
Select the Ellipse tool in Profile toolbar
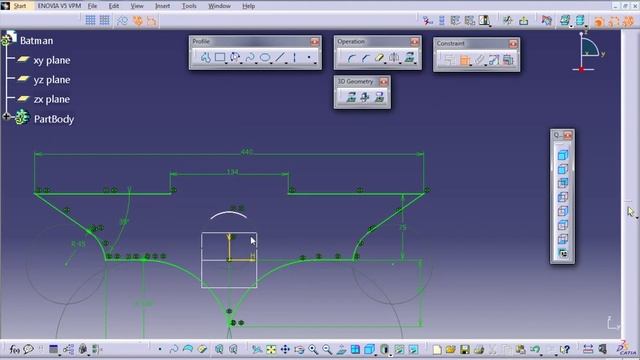click(265, 58)
